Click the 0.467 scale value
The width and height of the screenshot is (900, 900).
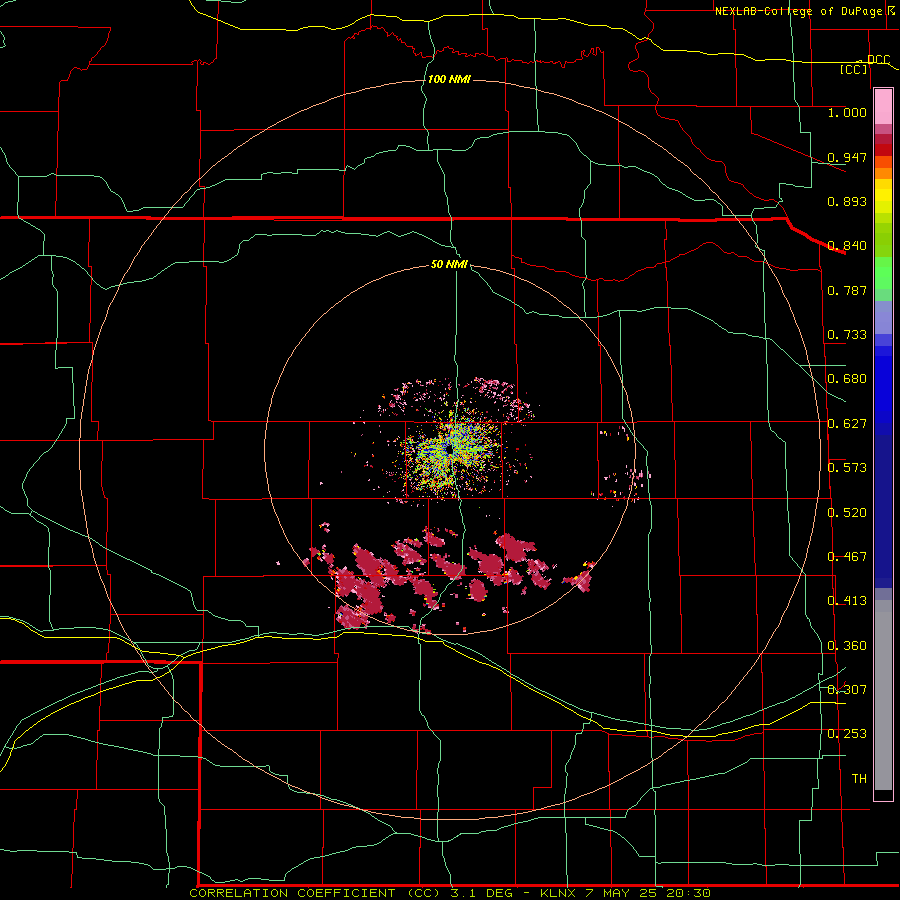point(847,557)
